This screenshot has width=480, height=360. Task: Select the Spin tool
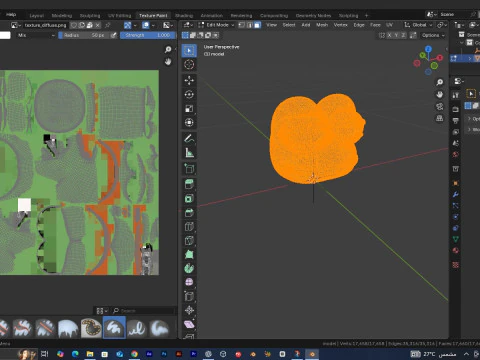click(189, 268)
